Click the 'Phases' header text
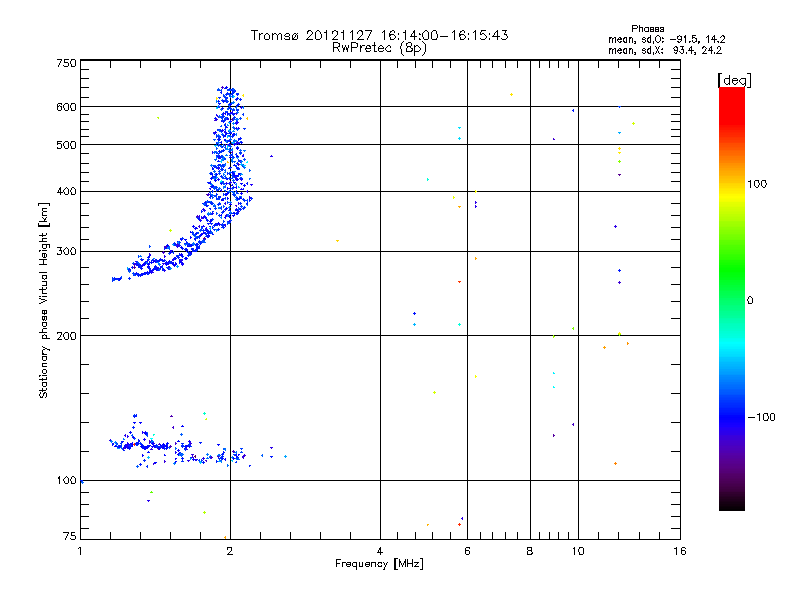 pos(647,29)
